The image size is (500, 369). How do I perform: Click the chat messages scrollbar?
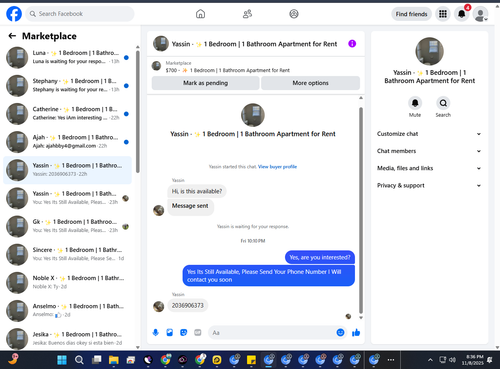click(361, 210)
